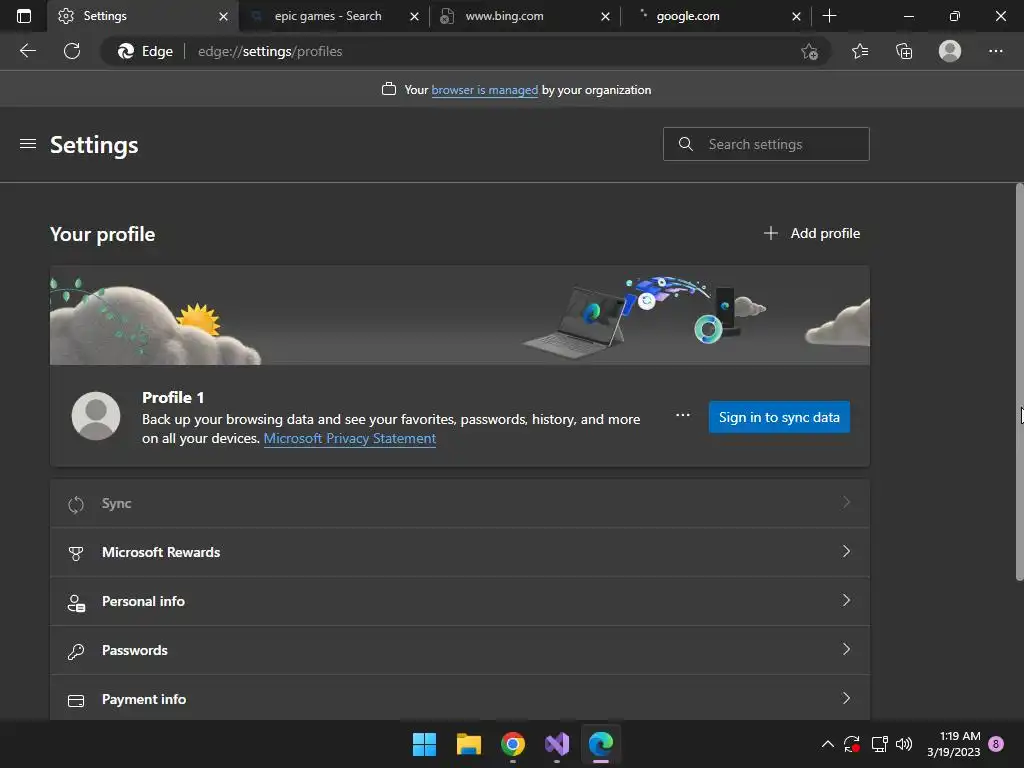Open the volume control in tray
This screenshot has height=768, width=1024.
(x=904, y=744)
